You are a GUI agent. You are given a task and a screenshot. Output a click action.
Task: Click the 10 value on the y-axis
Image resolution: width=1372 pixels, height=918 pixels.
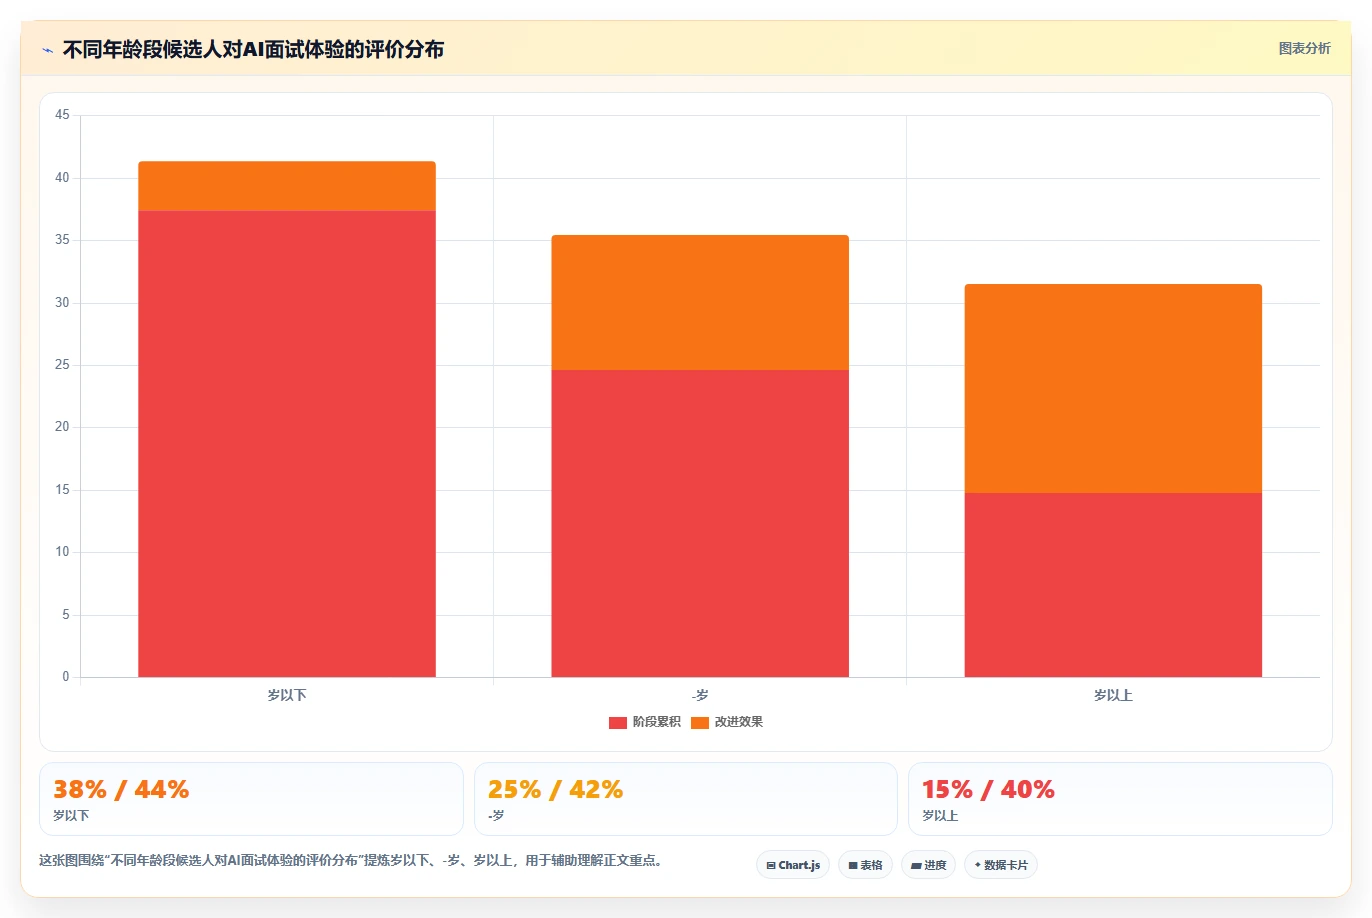point(62,552)
